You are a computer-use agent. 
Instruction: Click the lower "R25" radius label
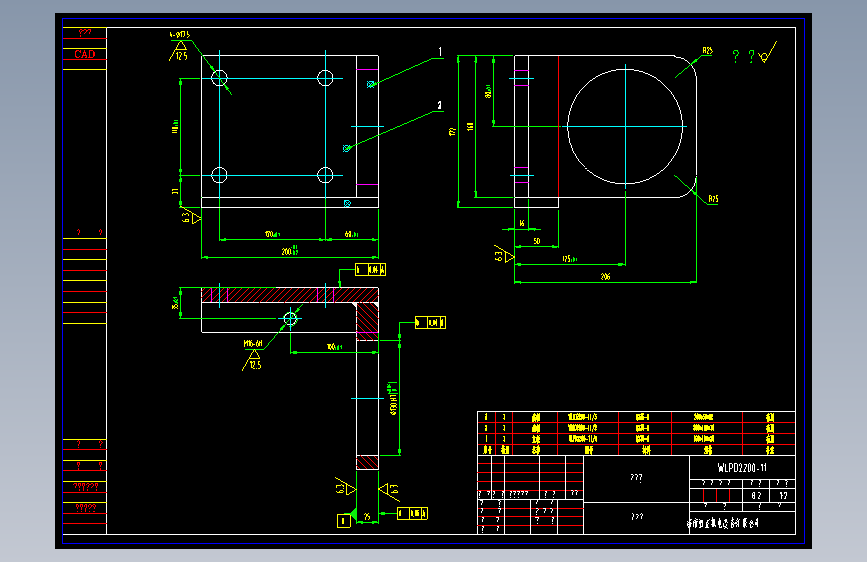[713, 199]
